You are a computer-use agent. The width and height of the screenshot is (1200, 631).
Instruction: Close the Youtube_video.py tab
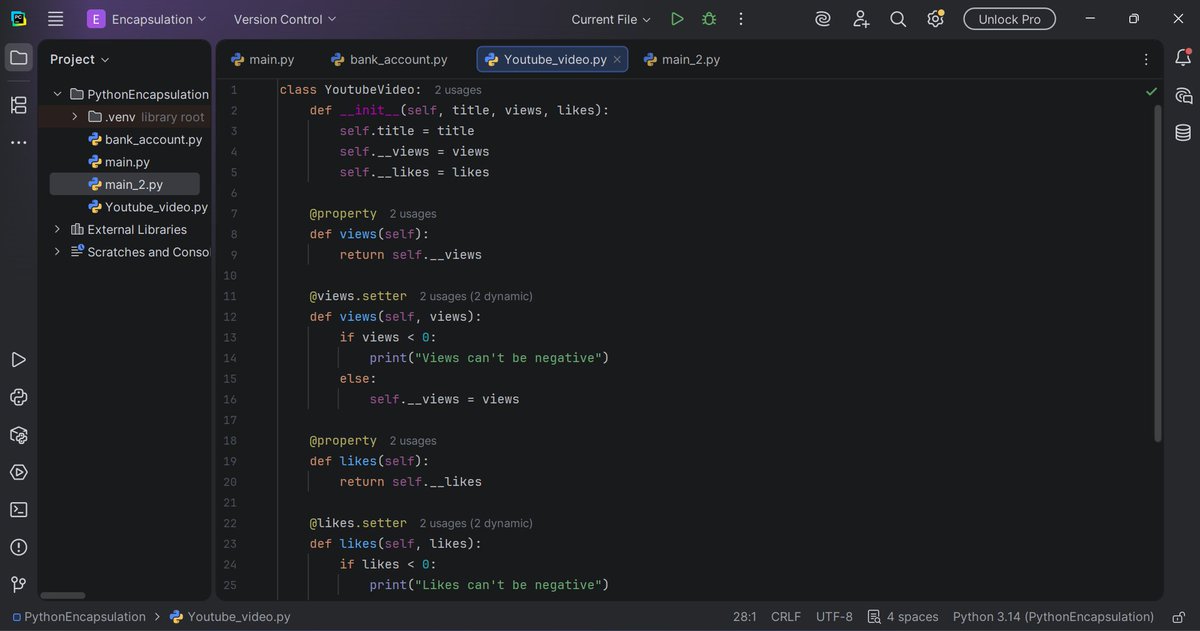click(617, 59)
